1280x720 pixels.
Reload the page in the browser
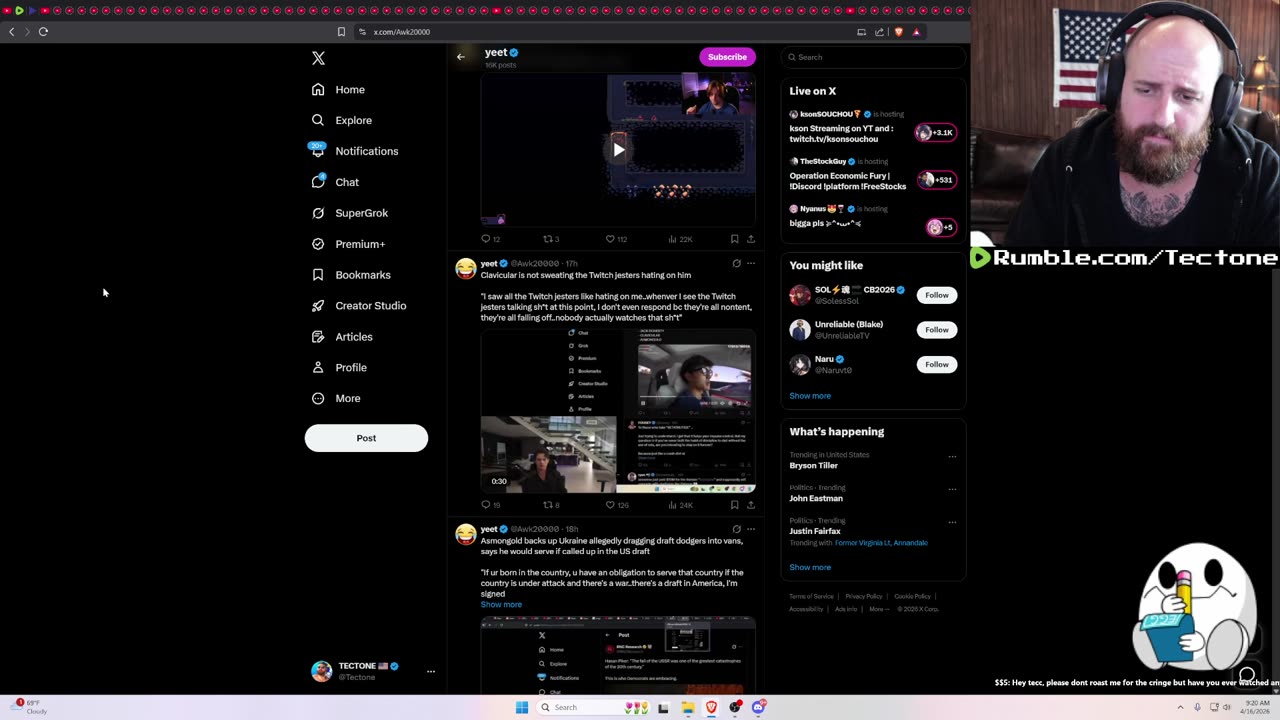(x=43, y=32)
